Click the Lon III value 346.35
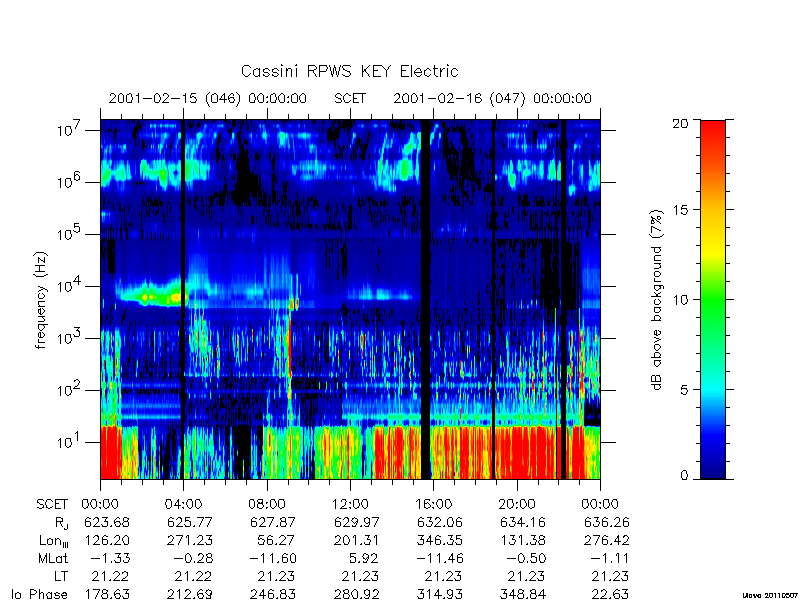The image size is (800, 600). pyautogui.click(x=439, y=540)
